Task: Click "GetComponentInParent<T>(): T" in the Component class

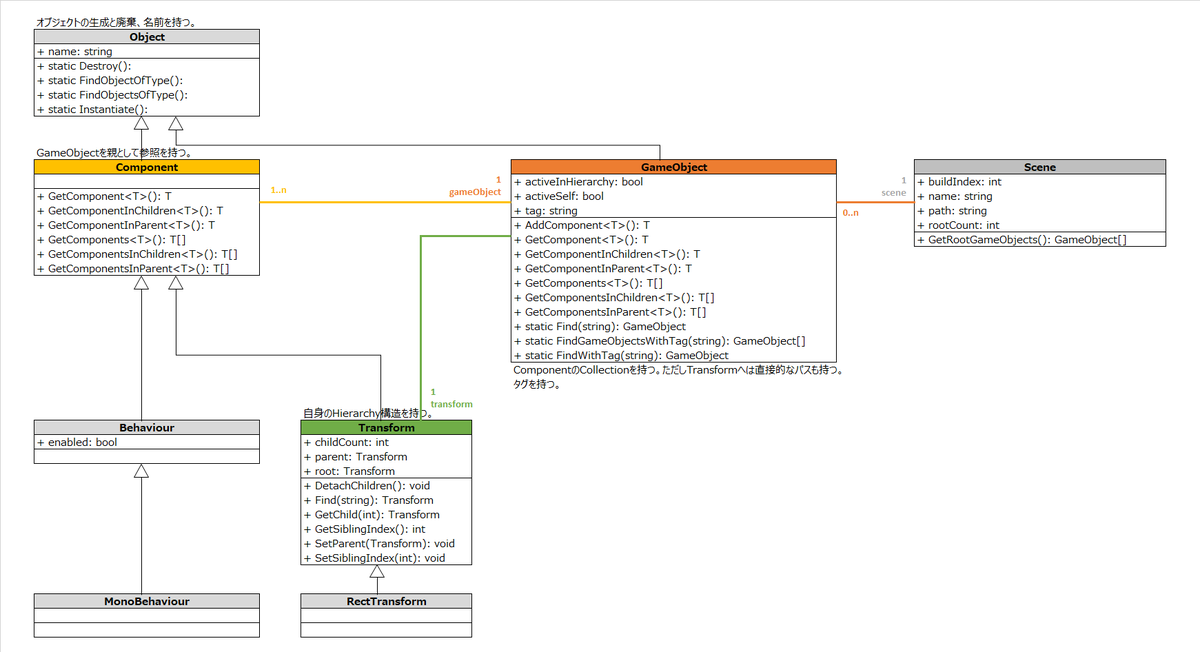Action: 126,226
